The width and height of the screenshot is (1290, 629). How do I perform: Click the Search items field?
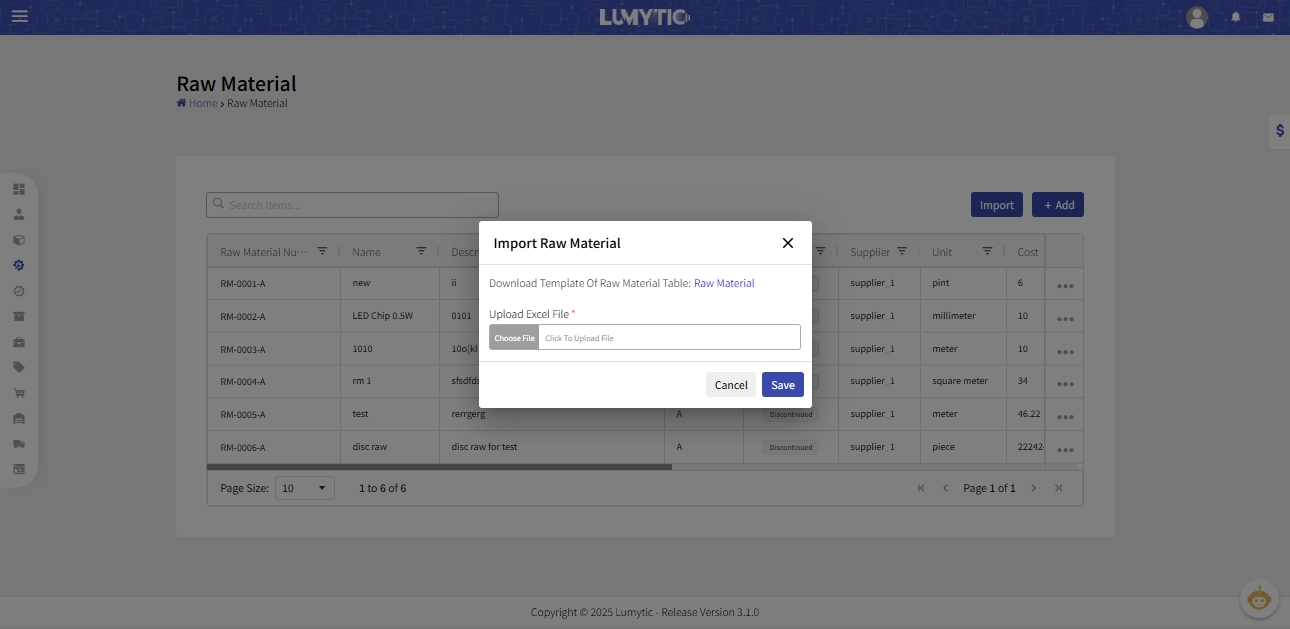352,205
